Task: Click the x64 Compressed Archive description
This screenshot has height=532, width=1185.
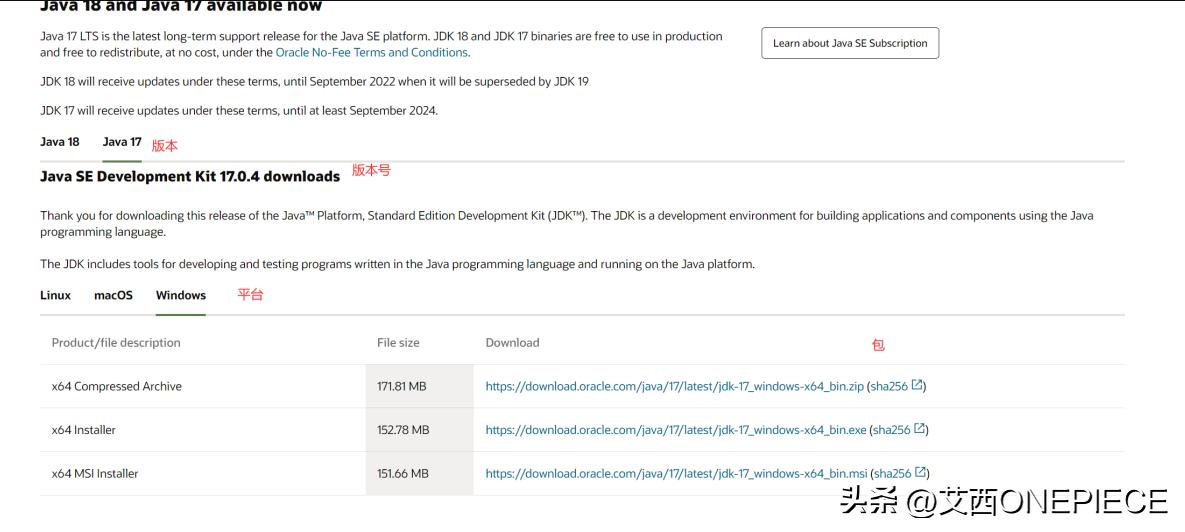Action: [x=117, y=386]
